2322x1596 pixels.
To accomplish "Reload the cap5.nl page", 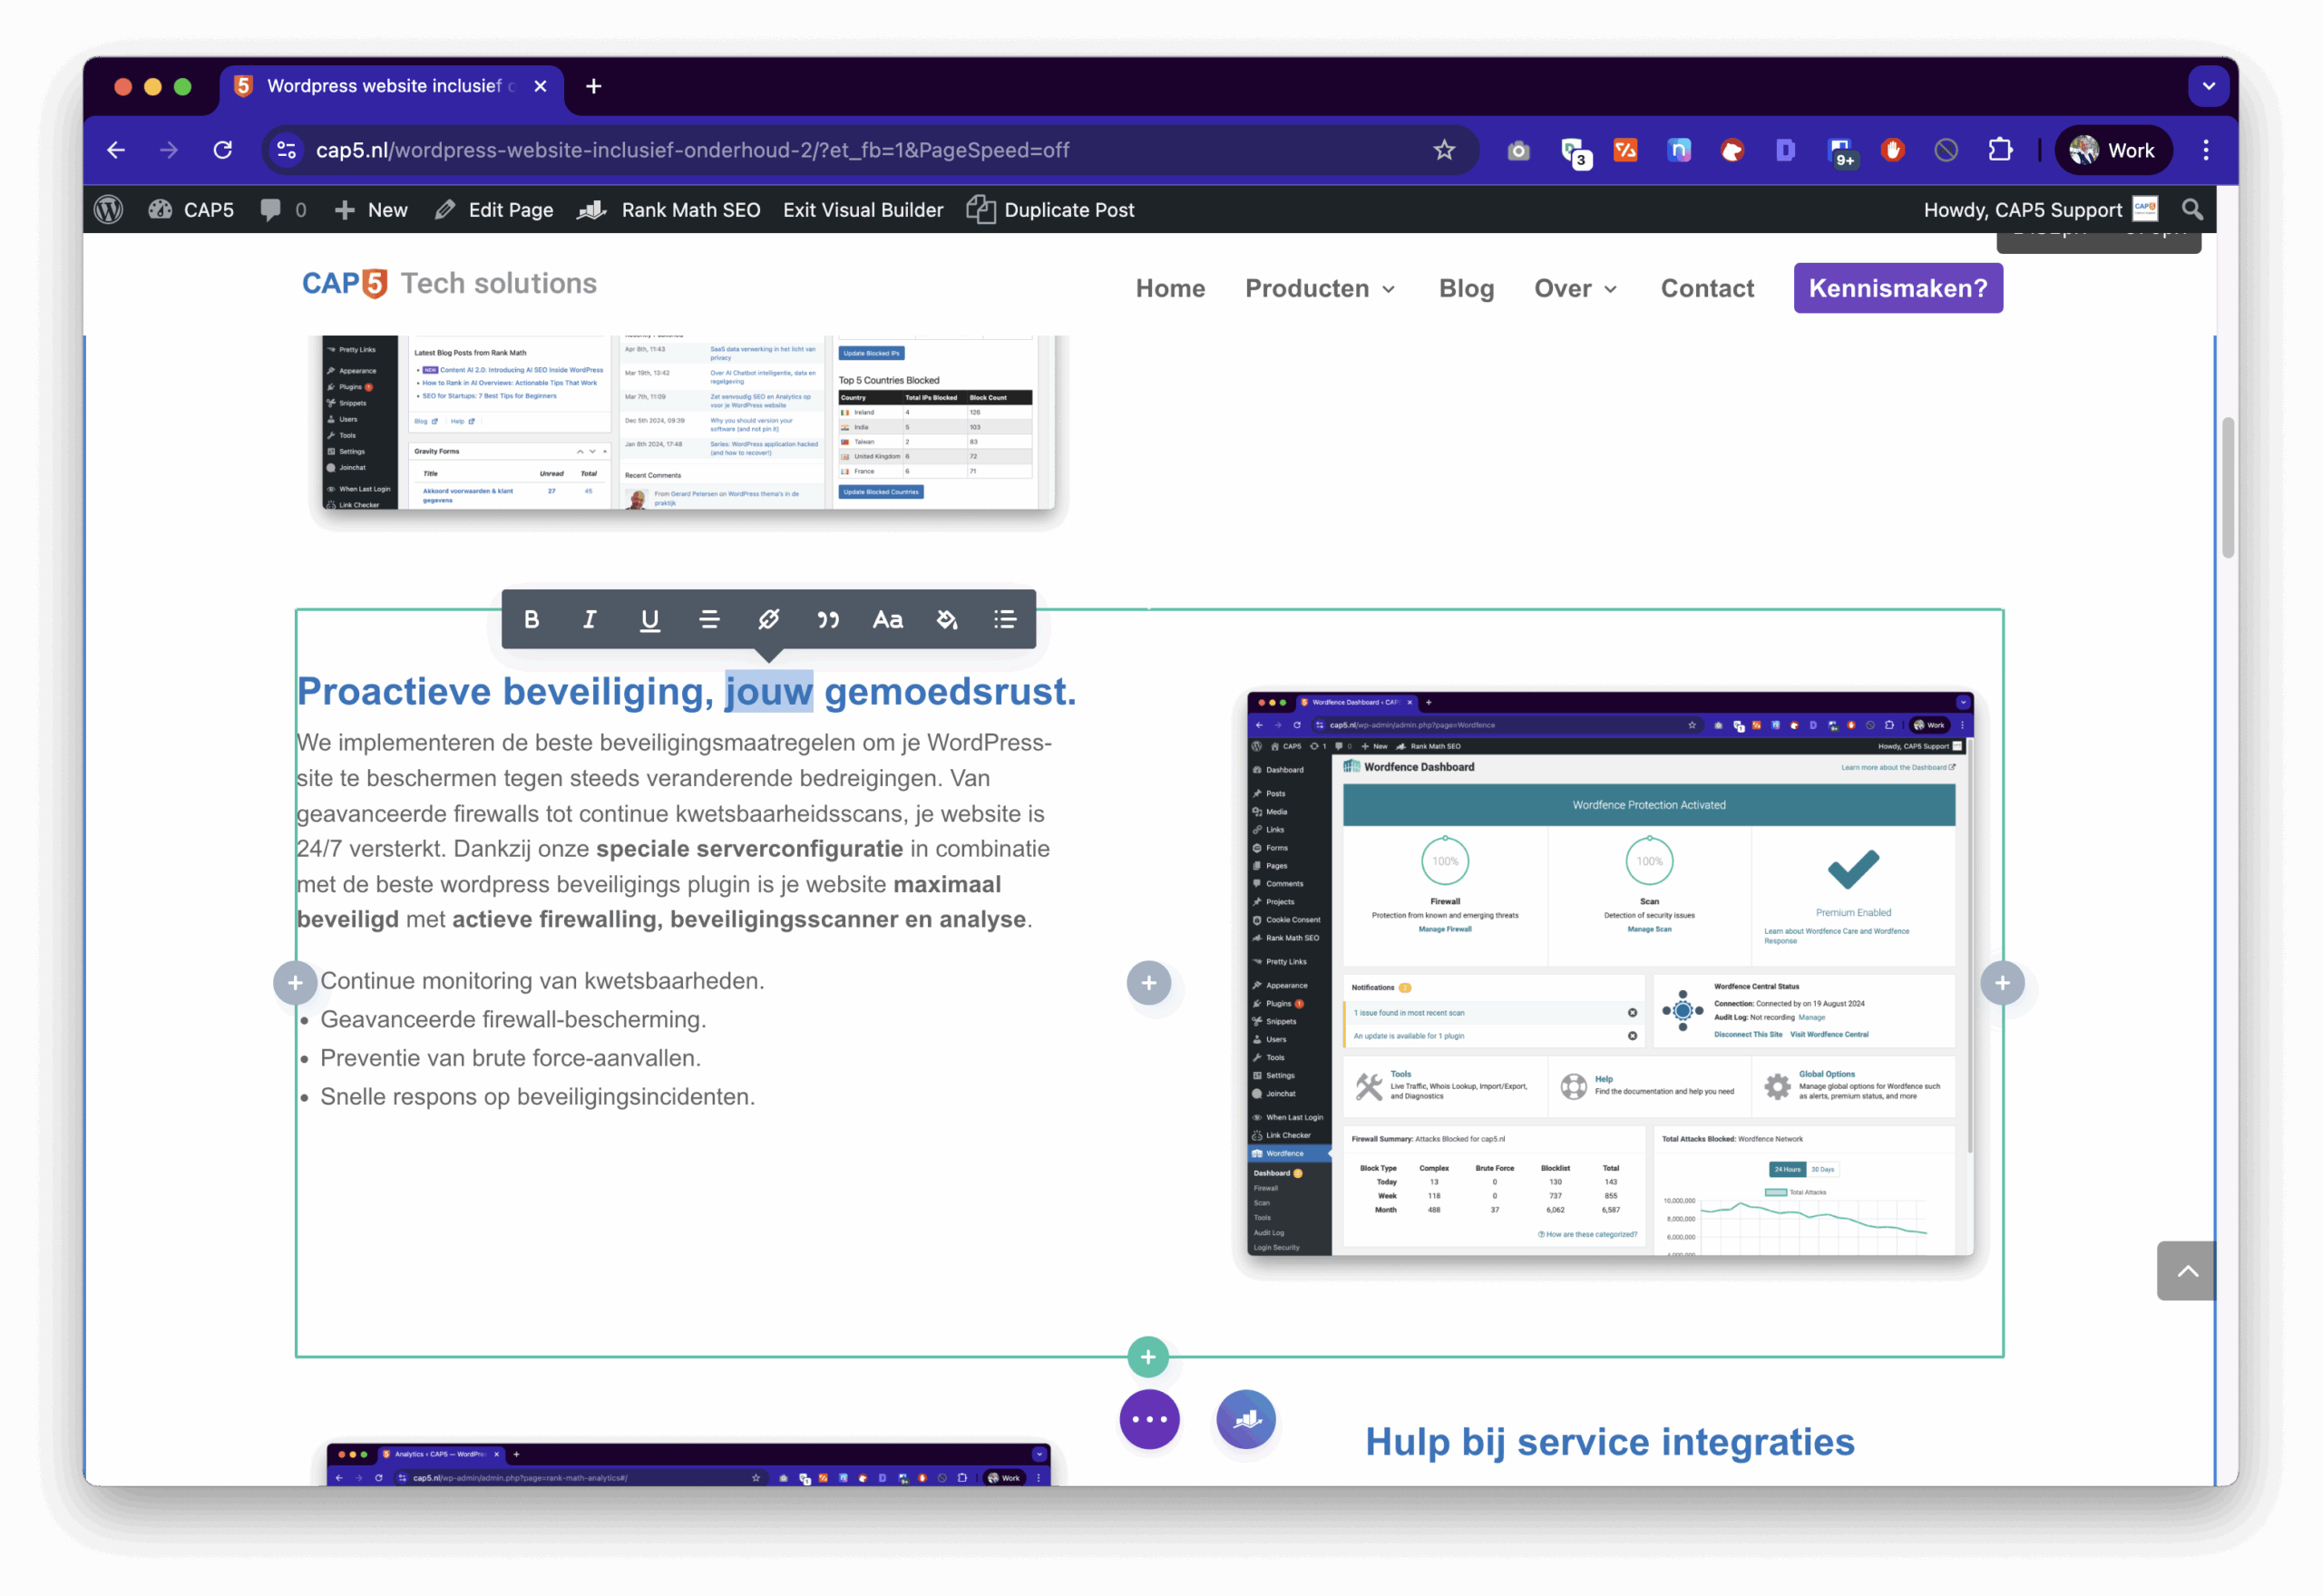I will coord(223,150).
